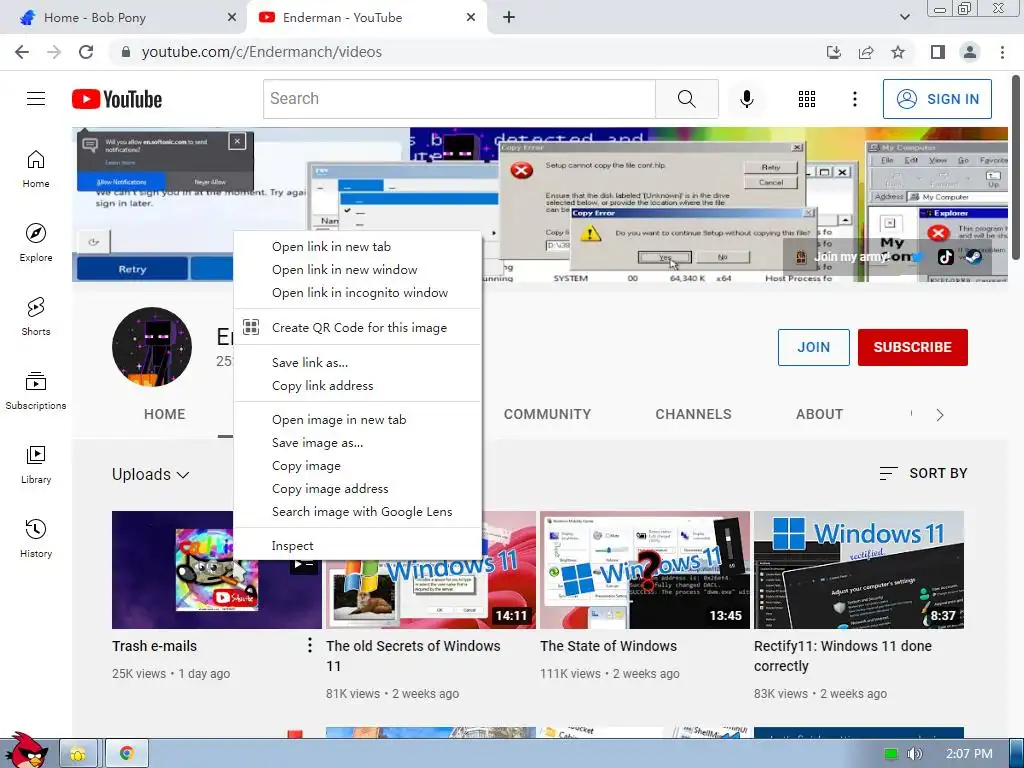Go back with the browser back arrow
1024x768 pixels.
click(x=22, y=52)
